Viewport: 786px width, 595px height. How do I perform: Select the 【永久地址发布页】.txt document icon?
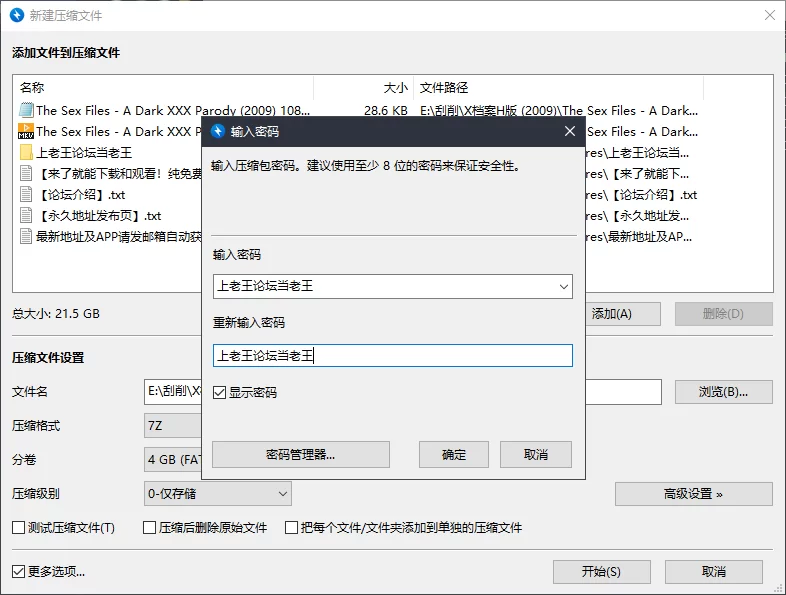26,216
